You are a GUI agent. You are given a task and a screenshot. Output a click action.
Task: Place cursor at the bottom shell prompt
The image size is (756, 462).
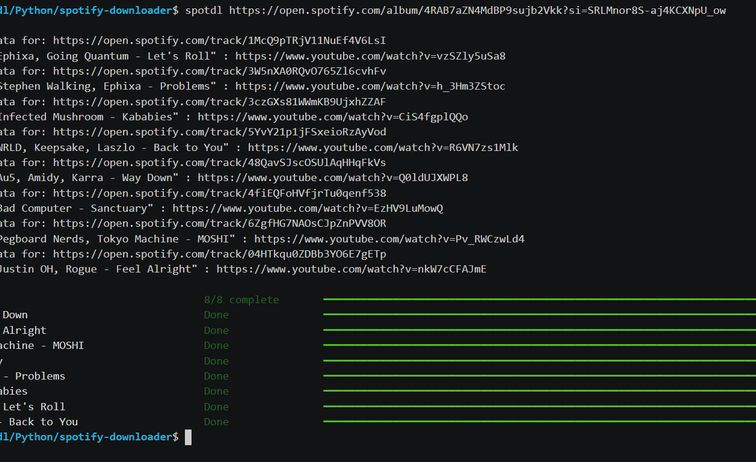[x=188, y=438]
